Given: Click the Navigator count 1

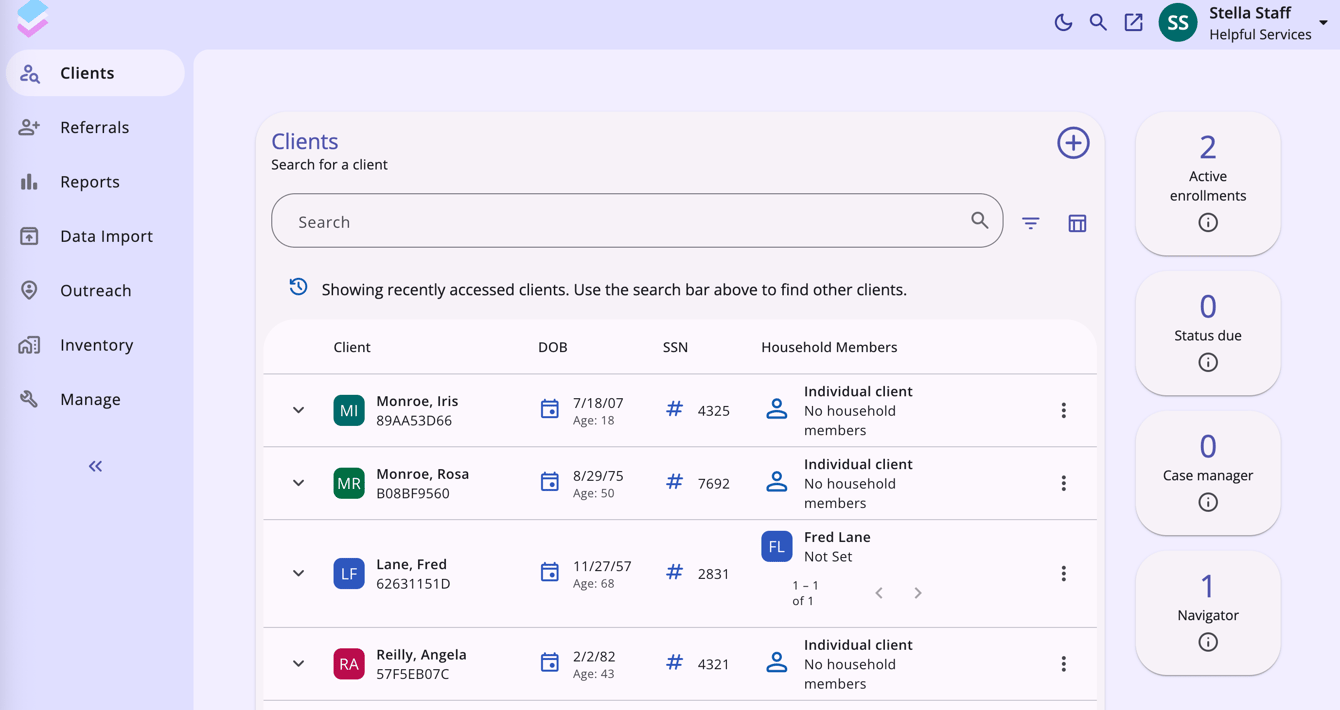Looking at the screenshot, I should click(x=1208, y=586).
